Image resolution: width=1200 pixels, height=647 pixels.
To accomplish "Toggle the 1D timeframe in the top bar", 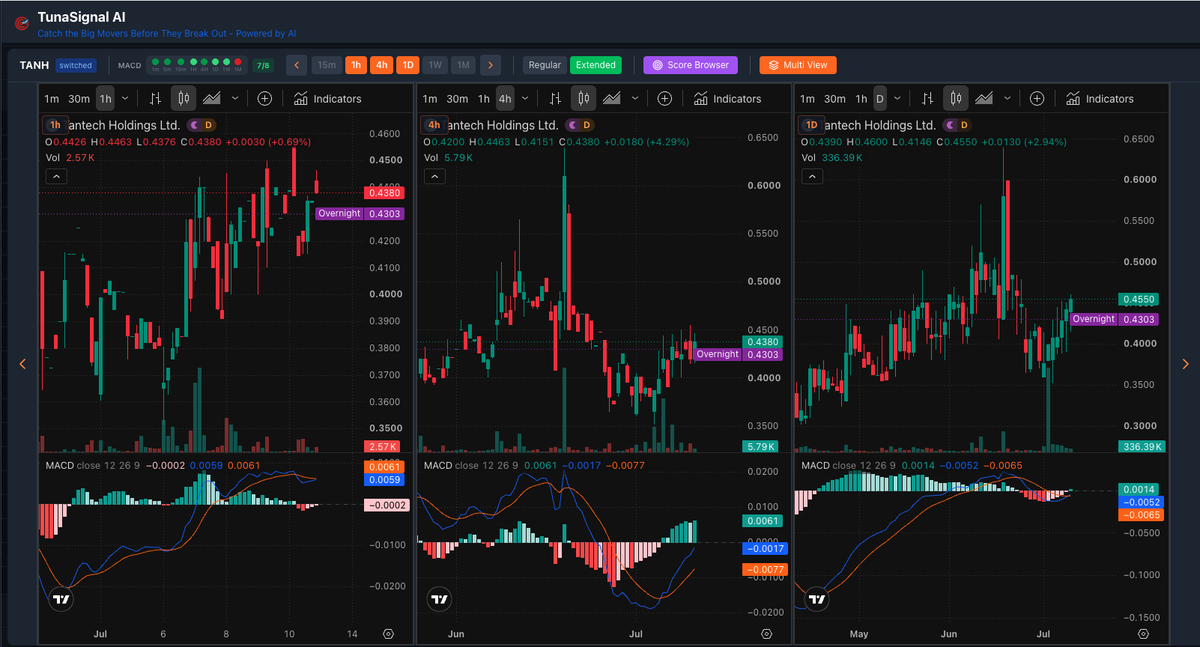I will click(x=407, y=65).
